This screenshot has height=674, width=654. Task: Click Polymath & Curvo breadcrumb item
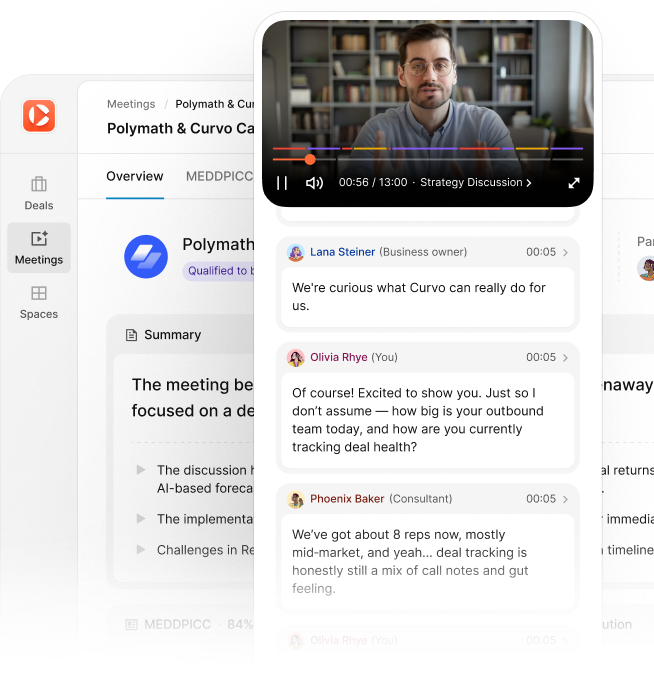click(215, 104)
